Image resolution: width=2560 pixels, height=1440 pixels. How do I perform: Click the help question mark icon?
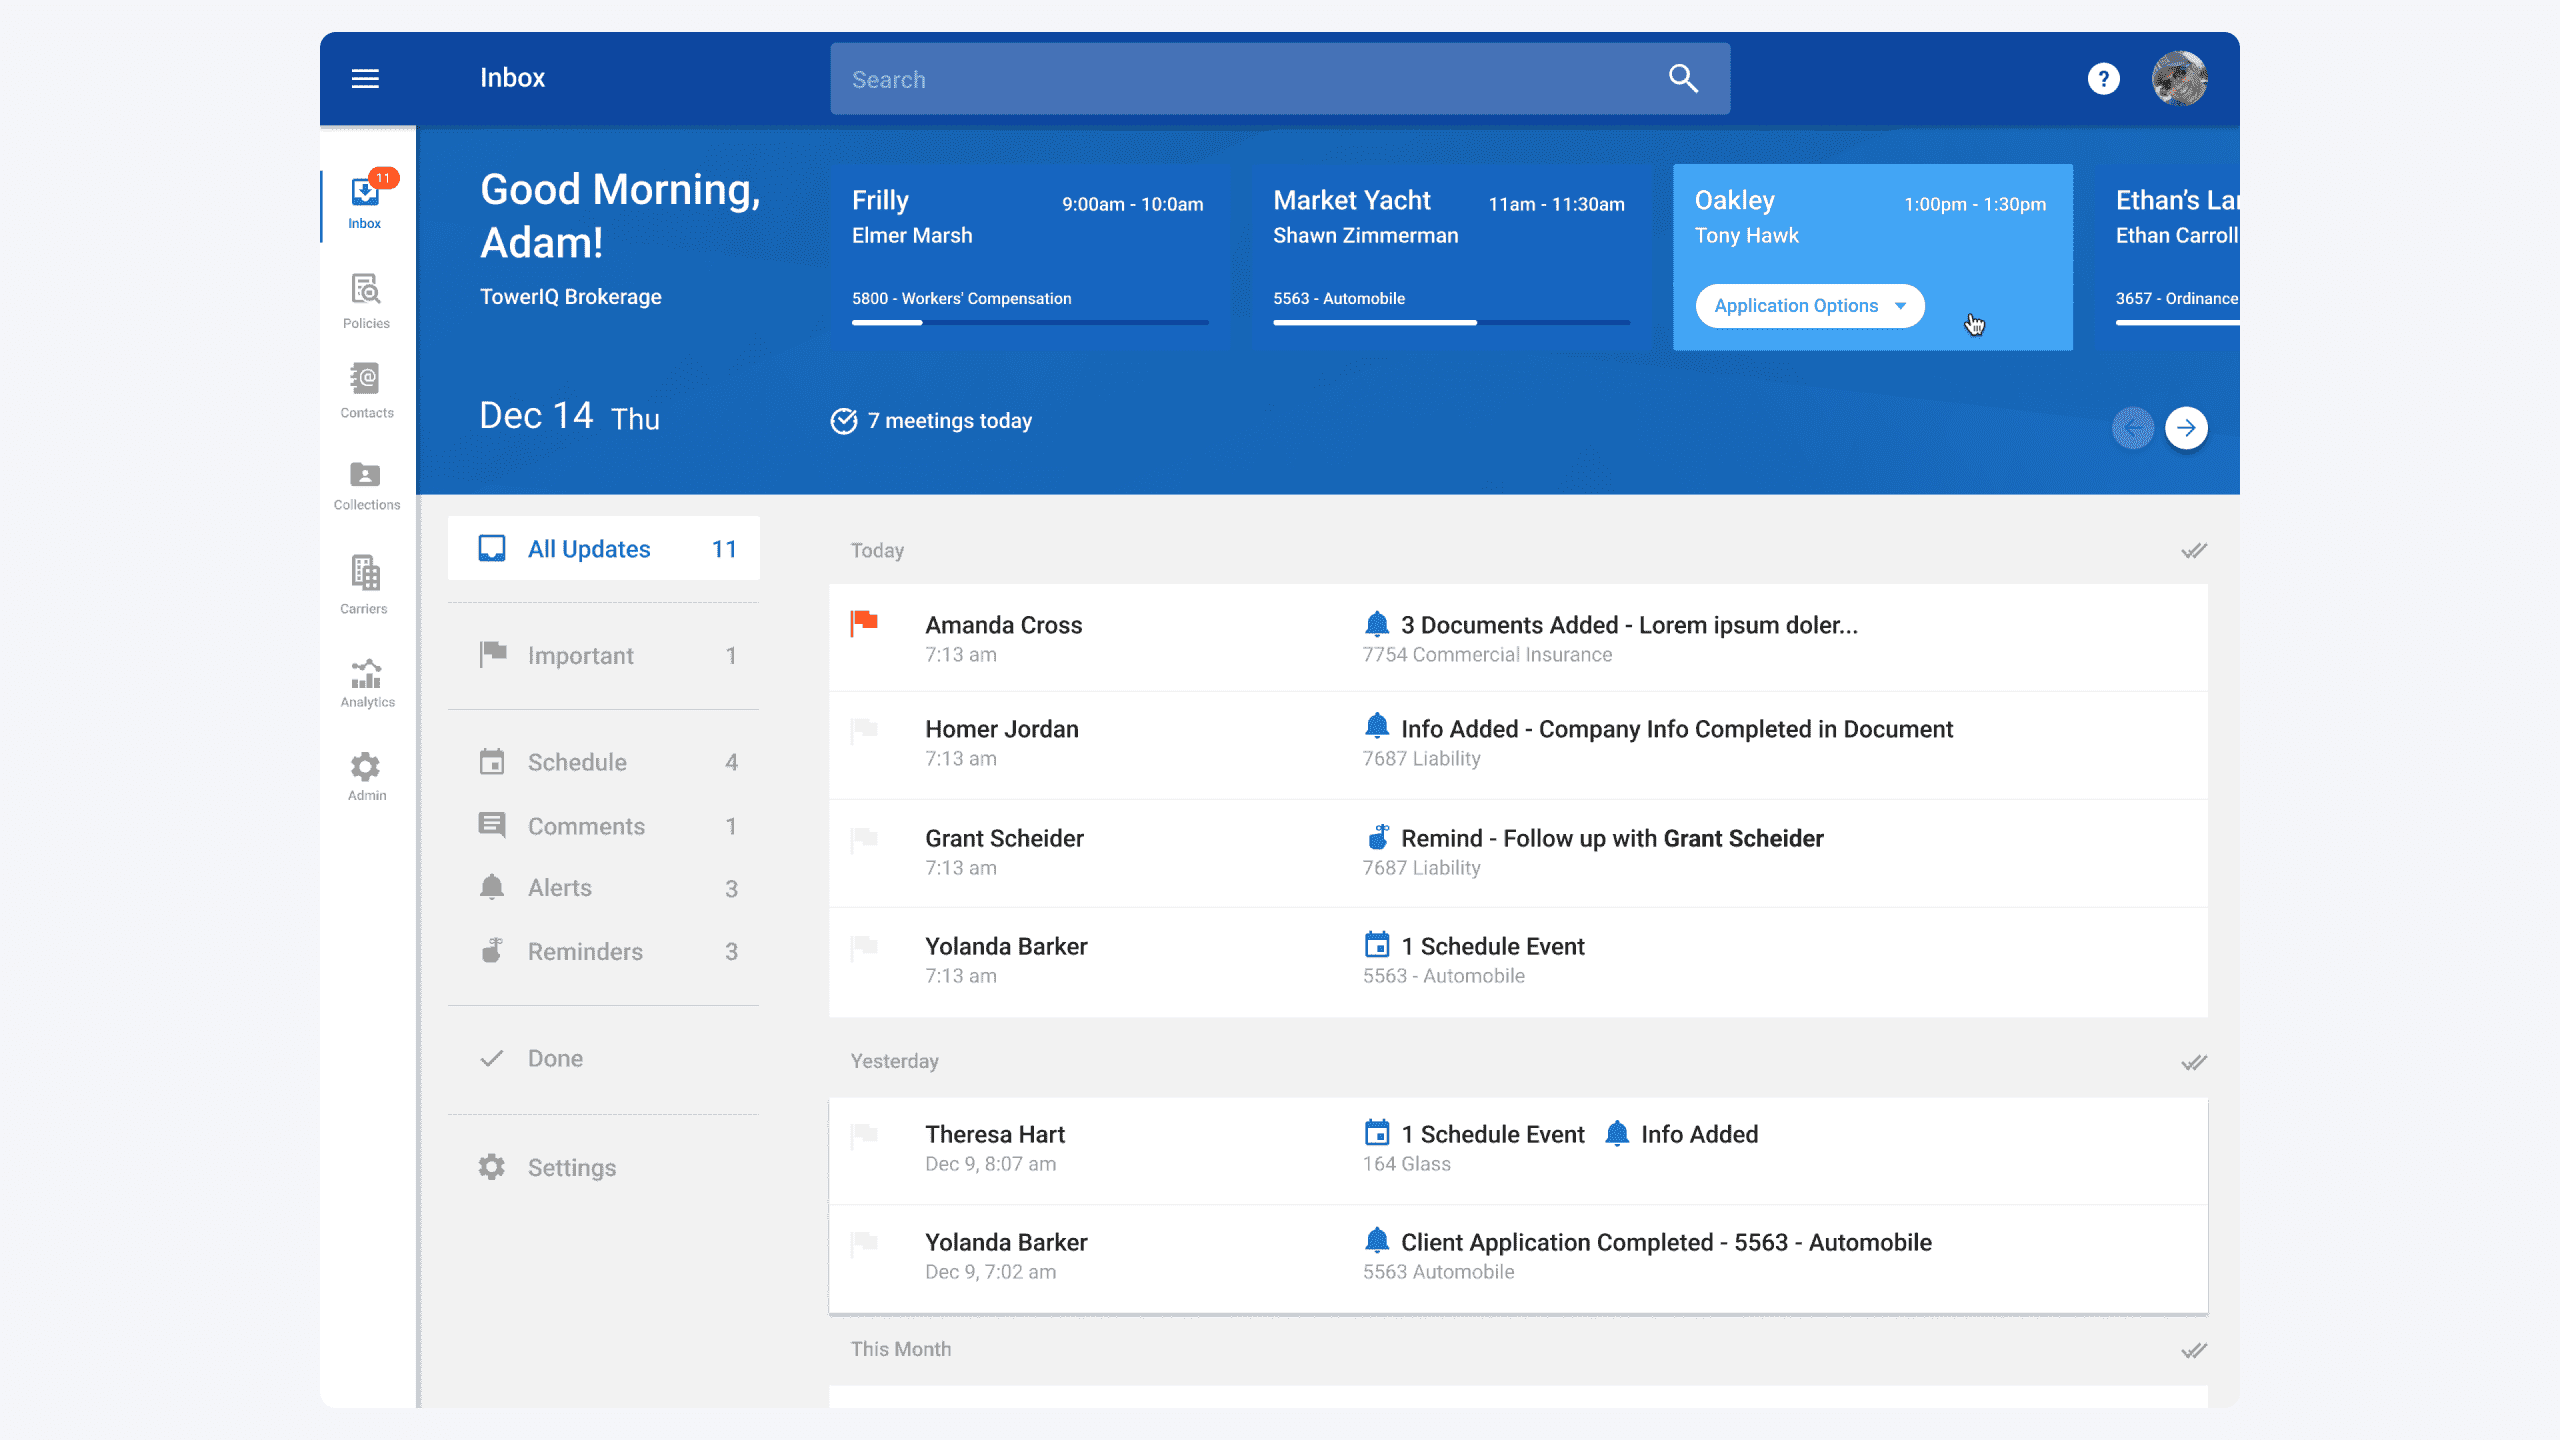click(2103, 78)
